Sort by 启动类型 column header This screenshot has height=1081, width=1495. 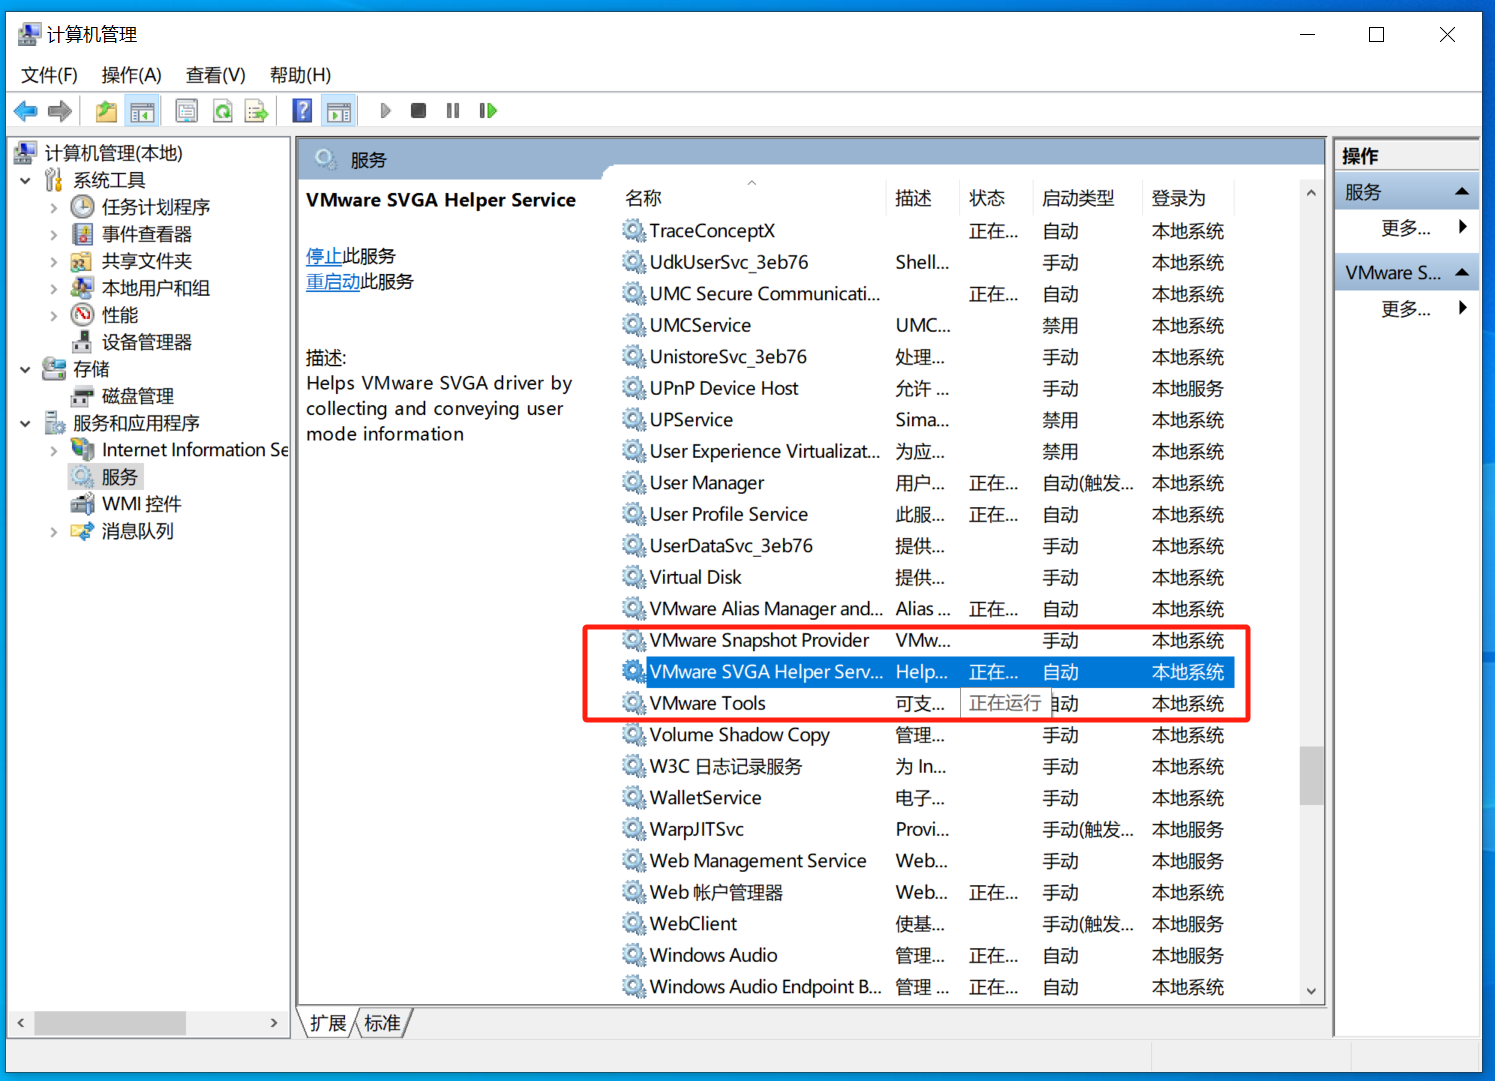(x=1087, y=198)
